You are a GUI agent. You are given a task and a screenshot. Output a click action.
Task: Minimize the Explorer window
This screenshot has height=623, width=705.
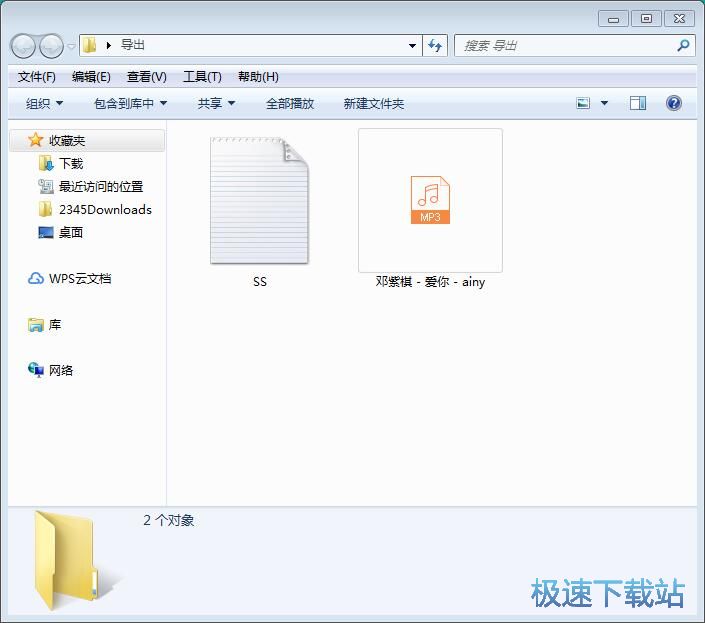pos(613,19)
